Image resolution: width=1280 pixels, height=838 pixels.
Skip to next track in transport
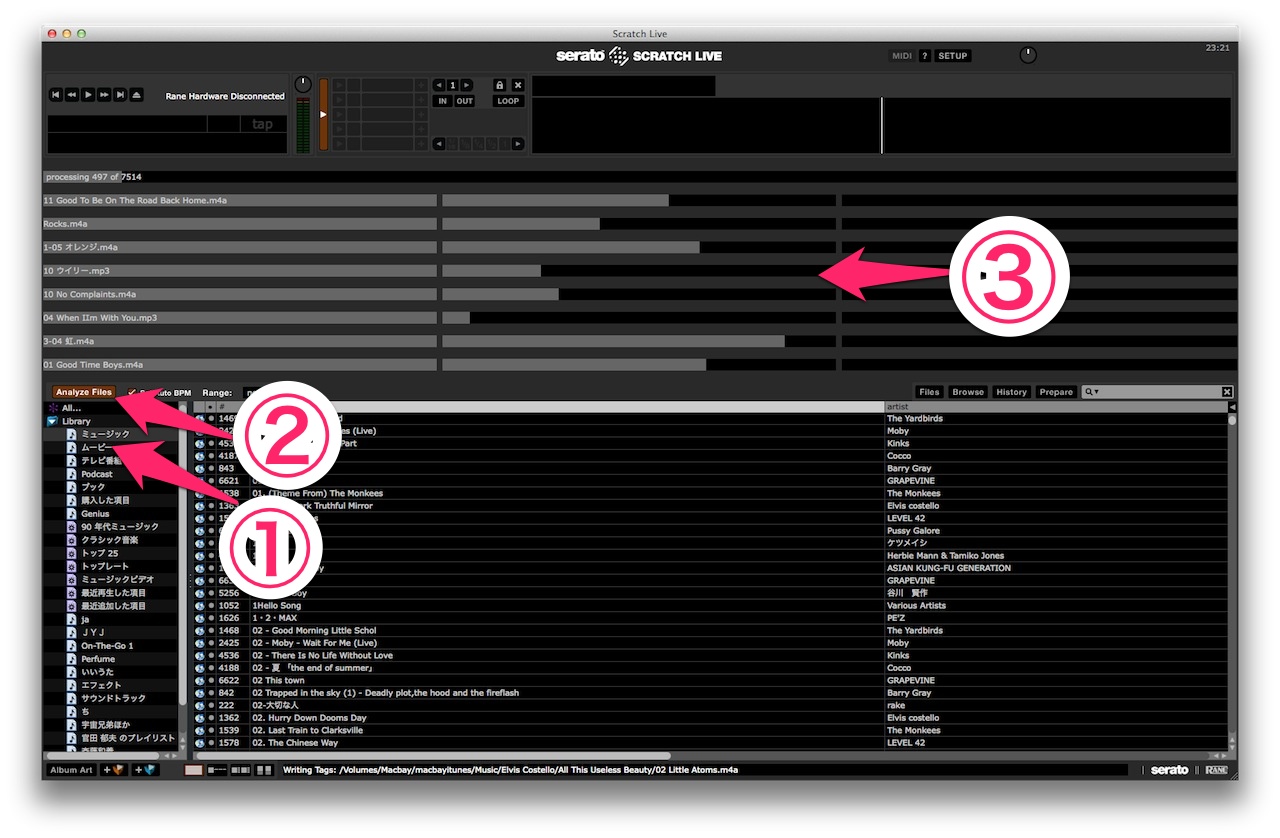120,95
